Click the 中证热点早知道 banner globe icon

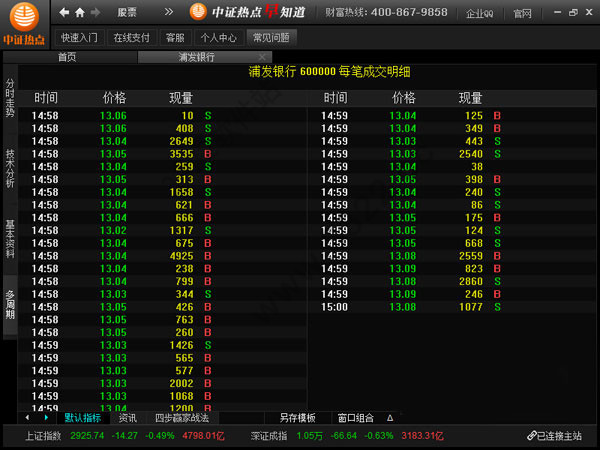(x=198, y=11)
